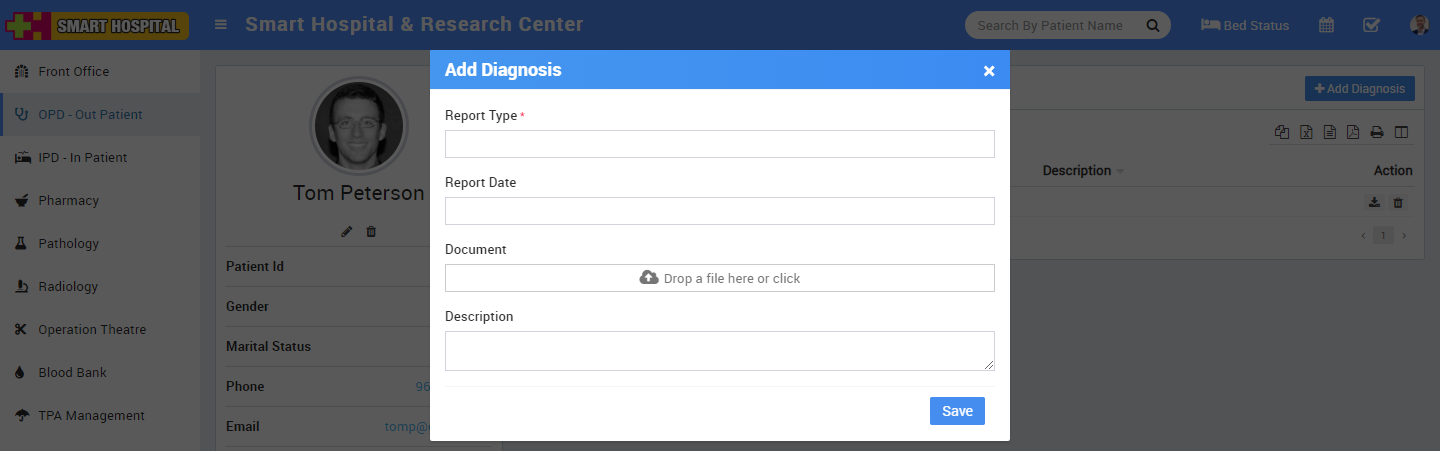Open the task checklist icon
The image size is (1440, 451).
coord(1372,25)
